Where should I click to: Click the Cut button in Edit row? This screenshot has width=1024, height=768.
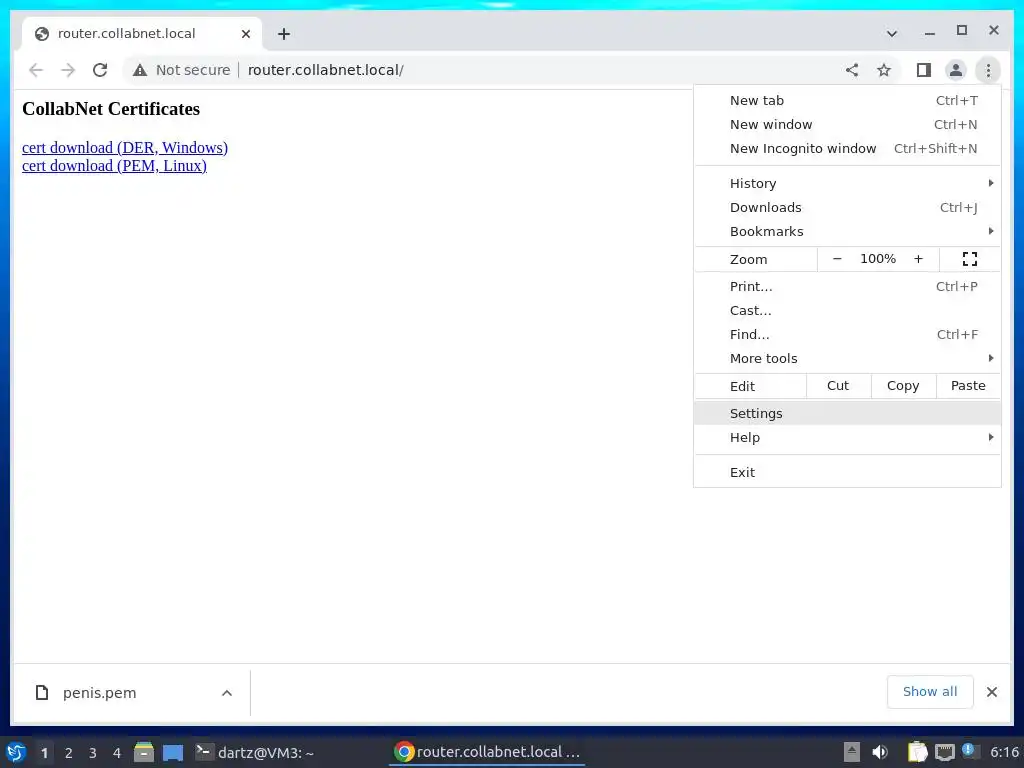839,386
